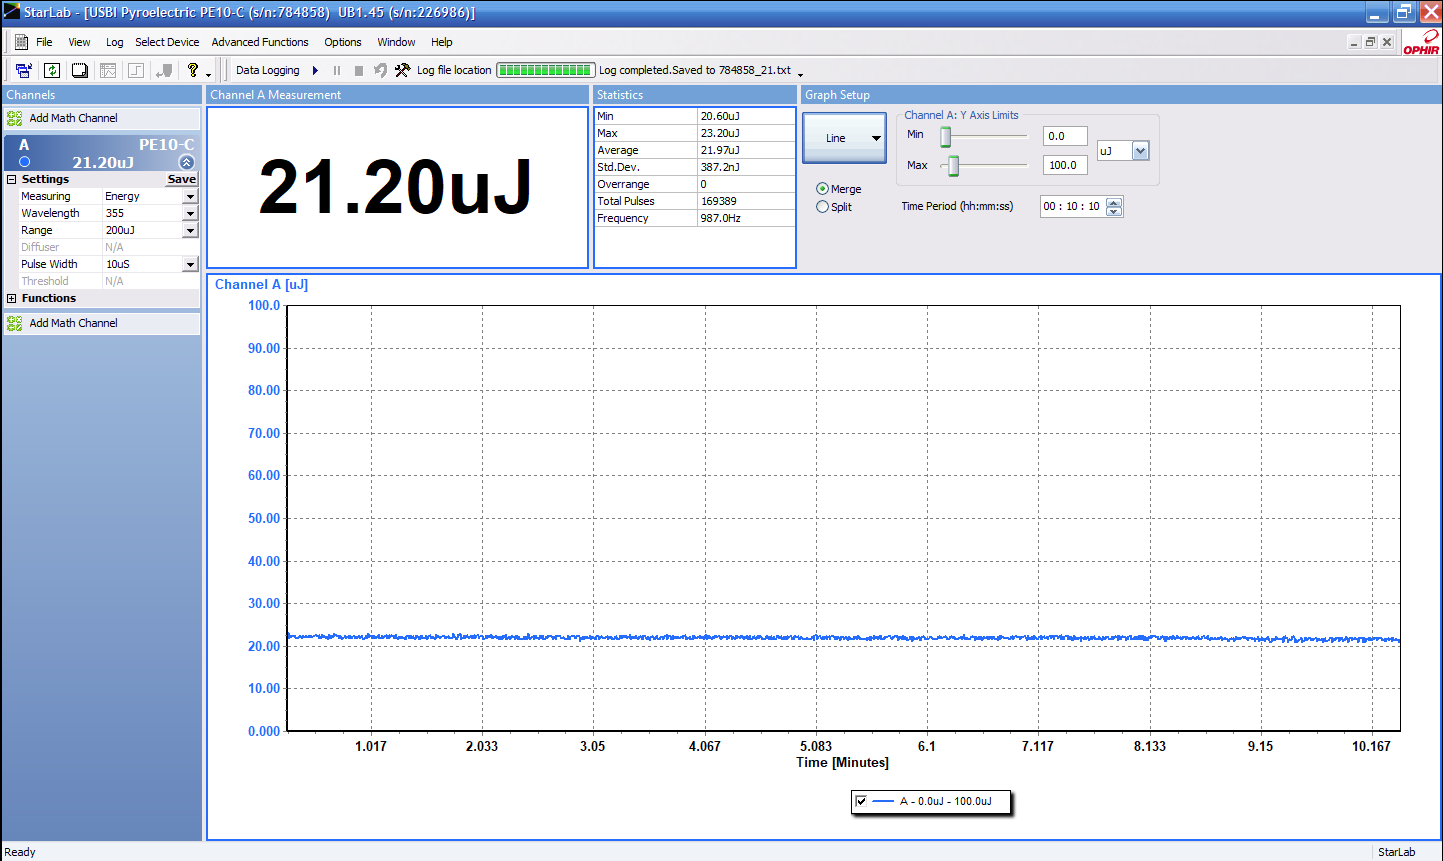Image resolution: width=1443 pixels, height=861 pixels.
Task: Click the grayed arrow device toolbar icon
Action: 165,70
